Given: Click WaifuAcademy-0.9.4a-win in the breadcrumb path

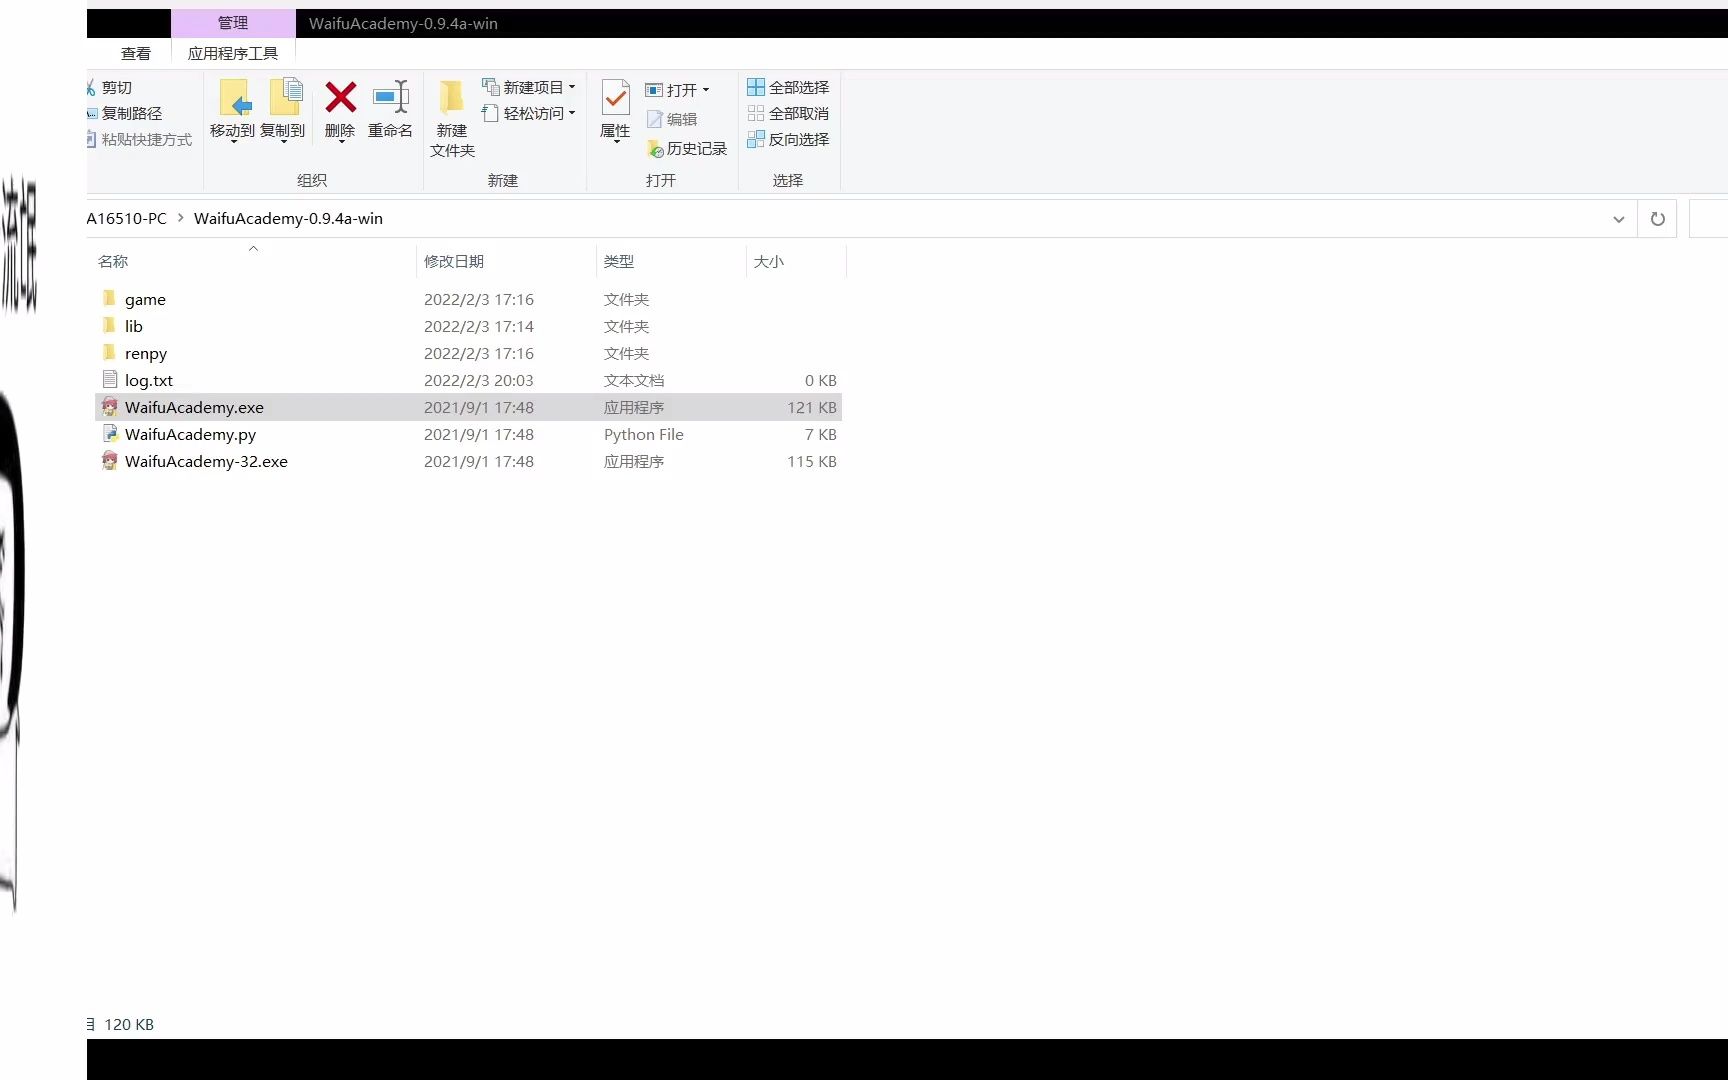Looking at the screenshot, I should (288, 219).
